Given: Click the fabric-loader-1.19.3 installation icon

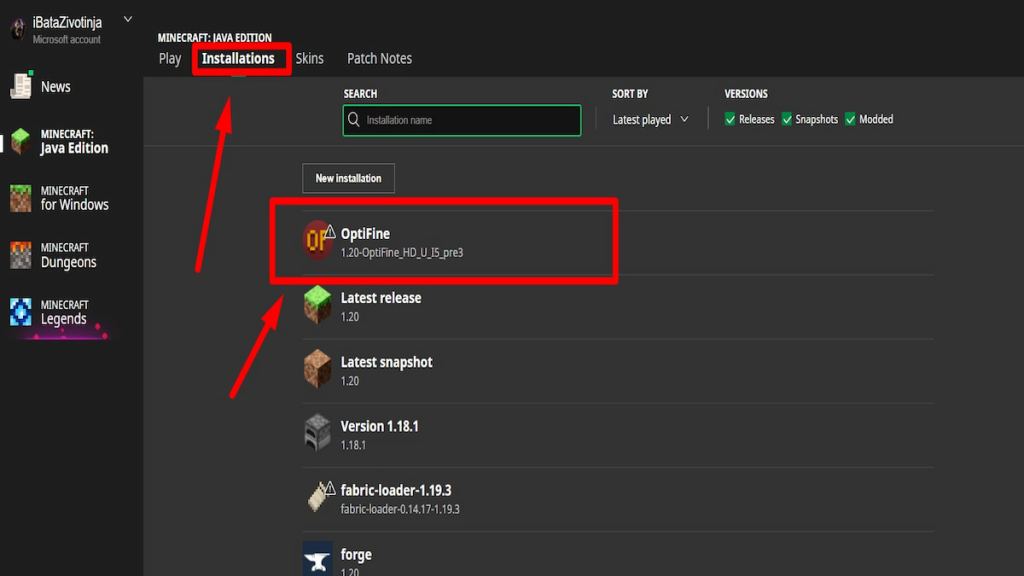Looking at the screenshot, I should pyautogui.click(x=319, y=496).
